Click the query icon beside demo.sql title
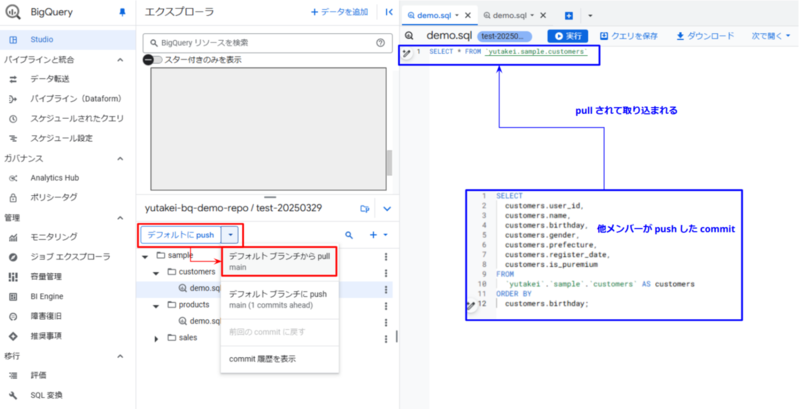The image size is (800, 409). 409,36
